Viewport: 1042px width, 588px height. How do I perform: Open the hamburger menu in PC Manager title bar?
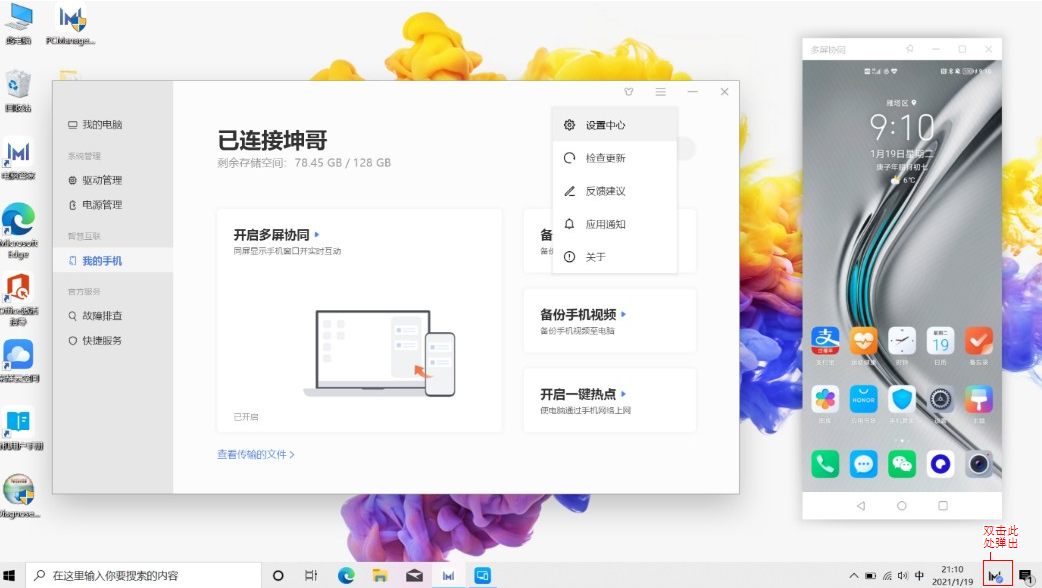pos(661,92)
